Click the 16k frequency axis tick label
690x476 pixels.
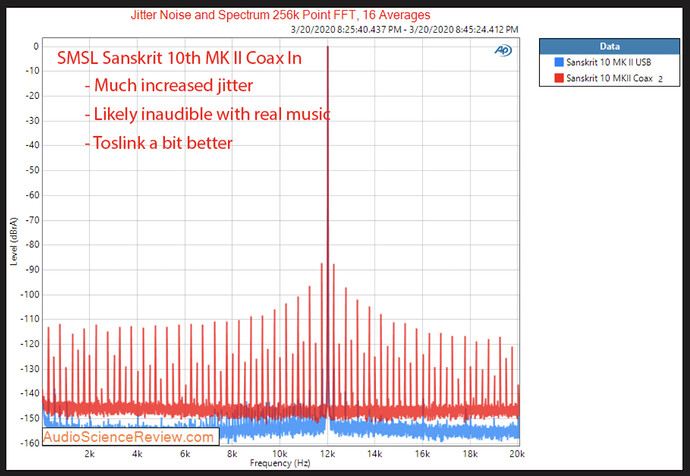[x=422, y=454]
